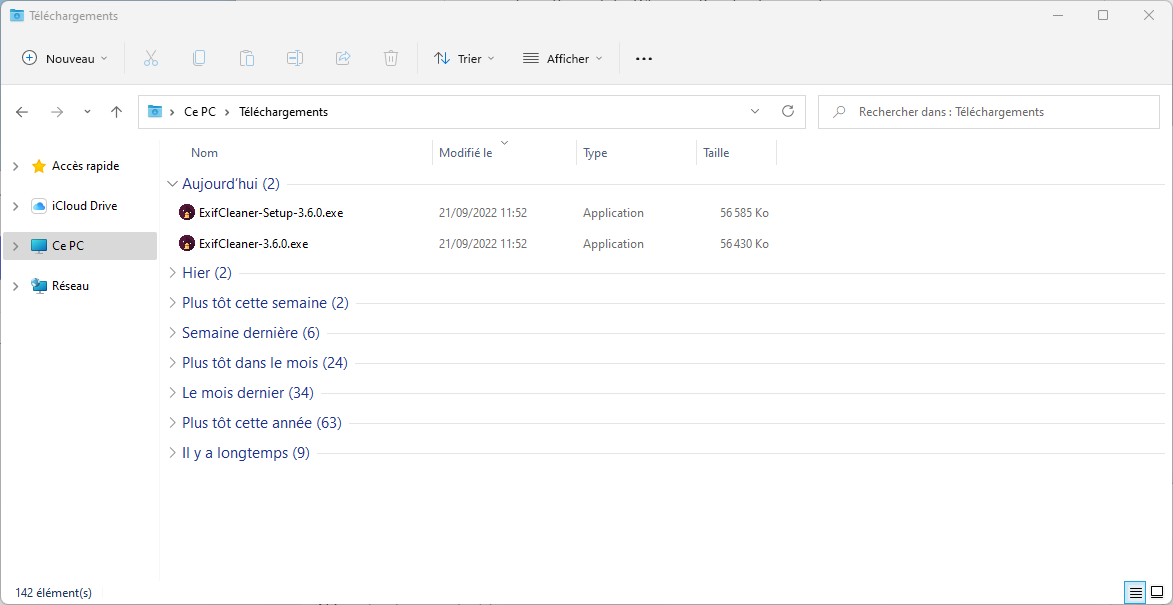Click the Copy icon in toolbar
The width and height of the screenshot is (1173, 605).
[199, 58]
